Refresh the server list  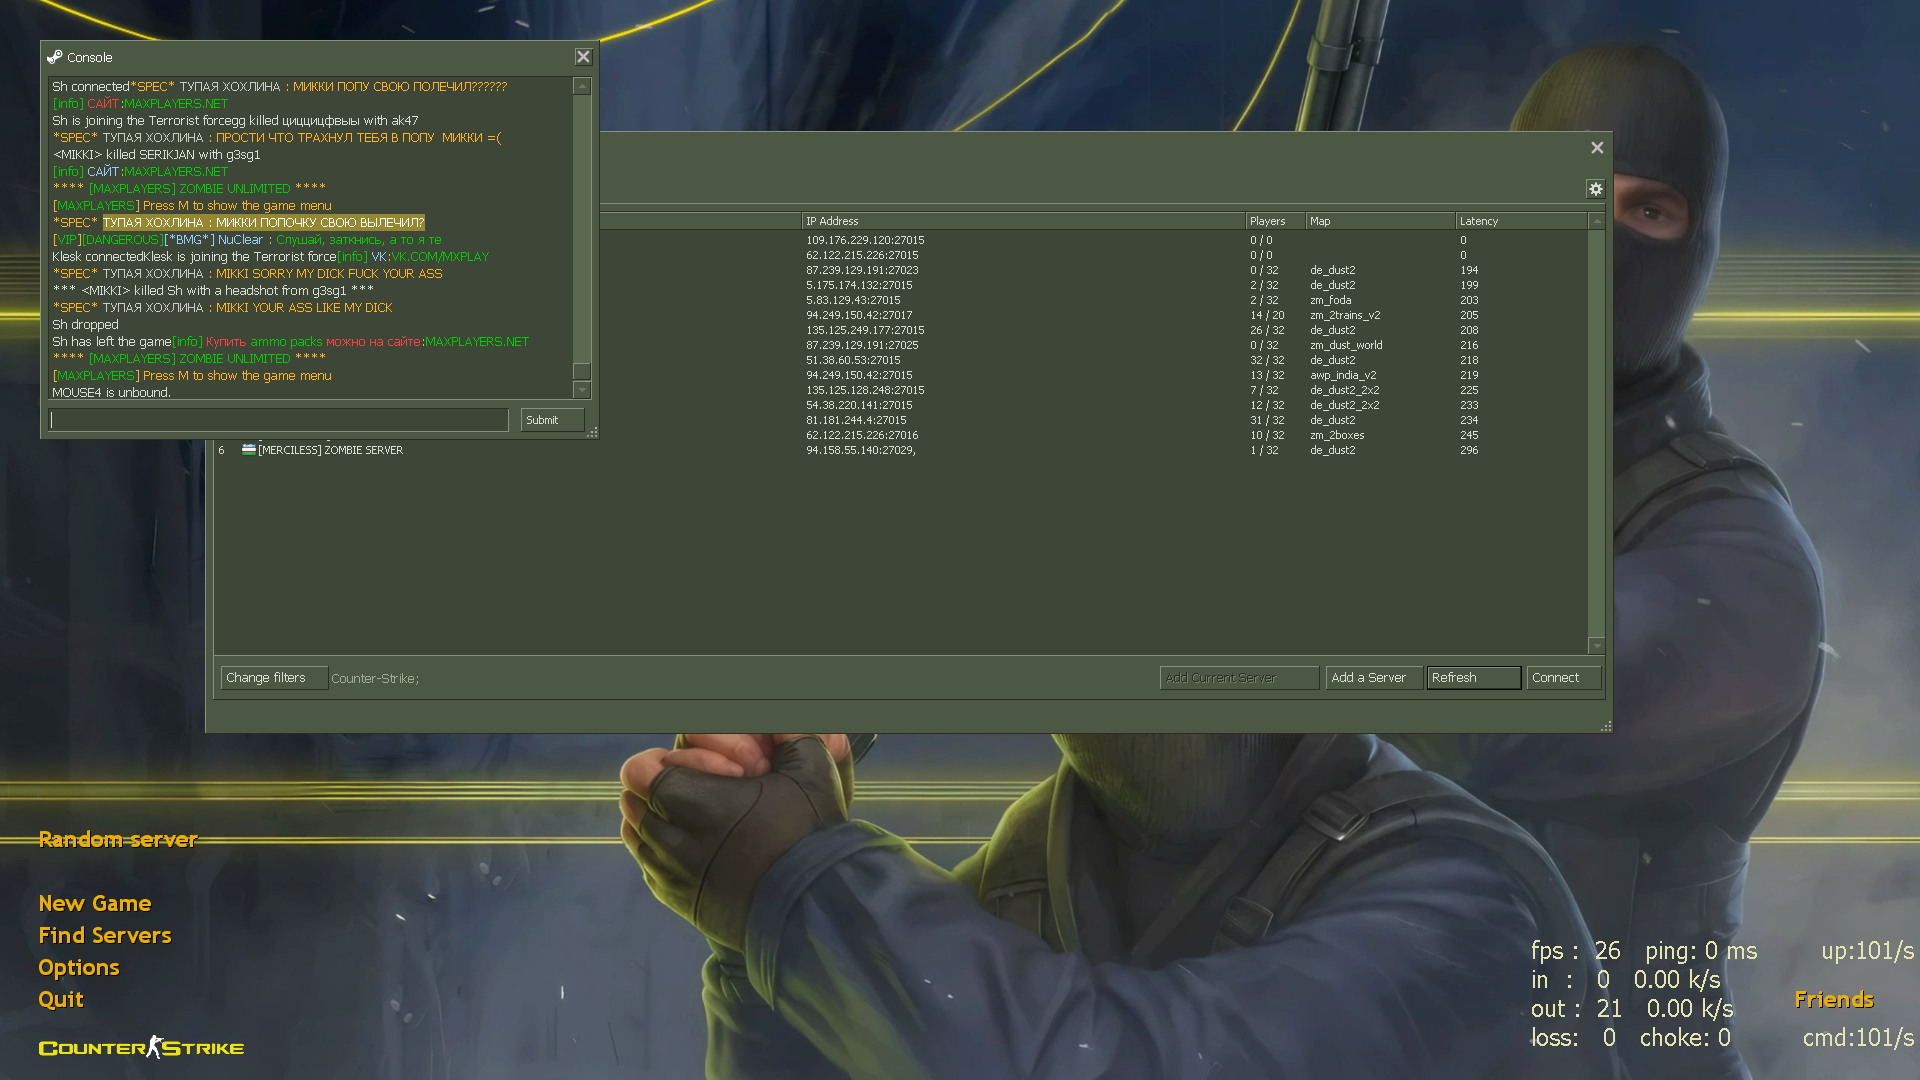click(1474, 678)
